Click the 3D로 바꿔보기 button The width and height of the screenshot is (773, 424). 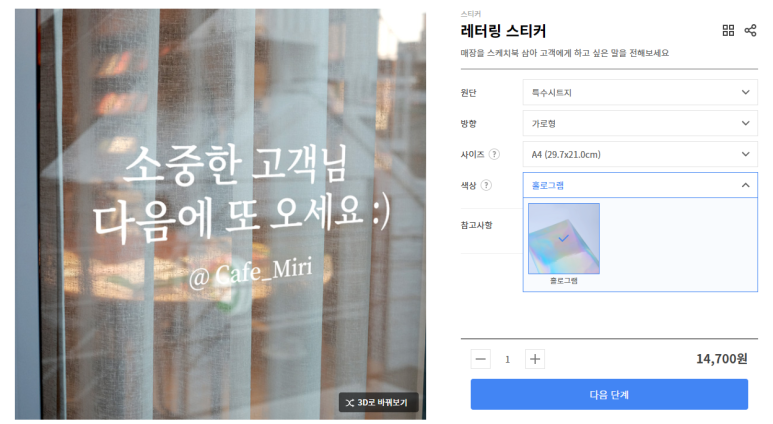pyautogui.click(x=378, y=403)
